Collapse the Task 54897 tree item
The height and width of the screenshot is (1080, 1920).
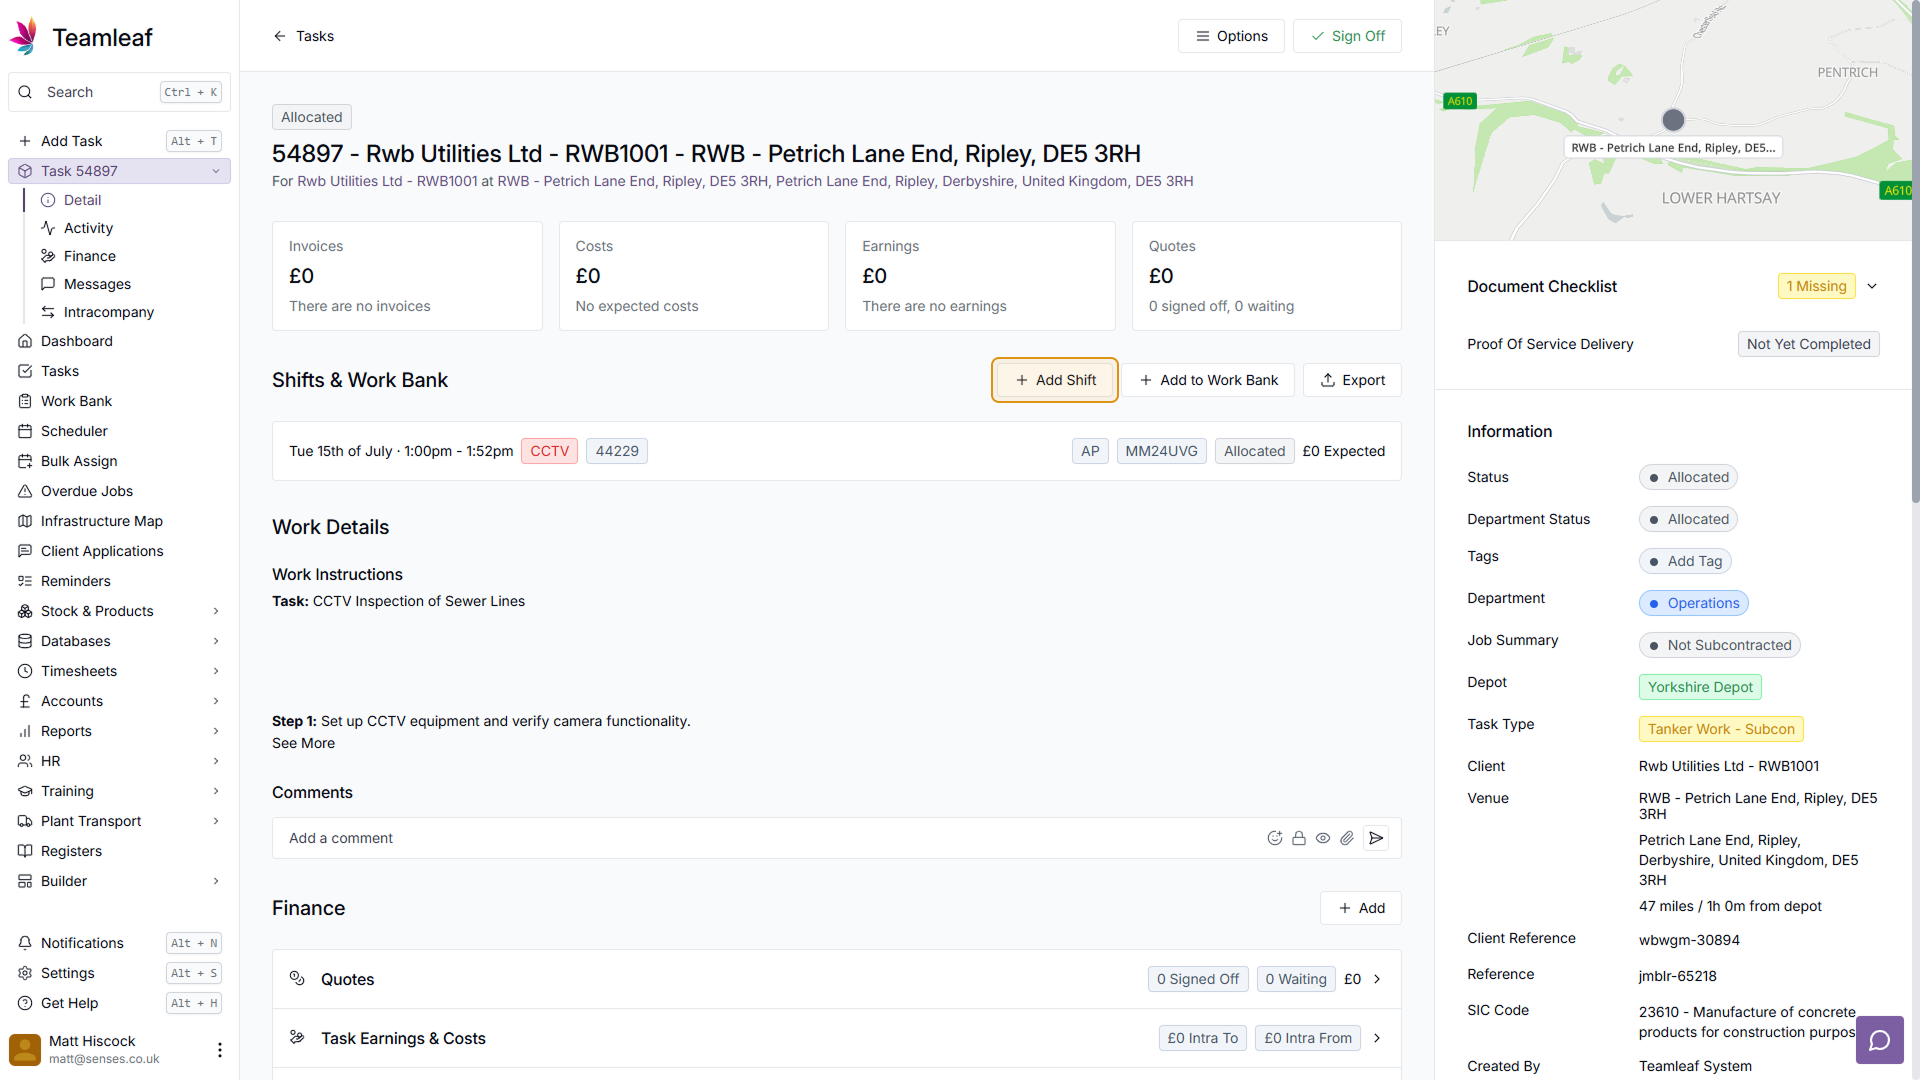pyautogui.click(x=216, y=171)
